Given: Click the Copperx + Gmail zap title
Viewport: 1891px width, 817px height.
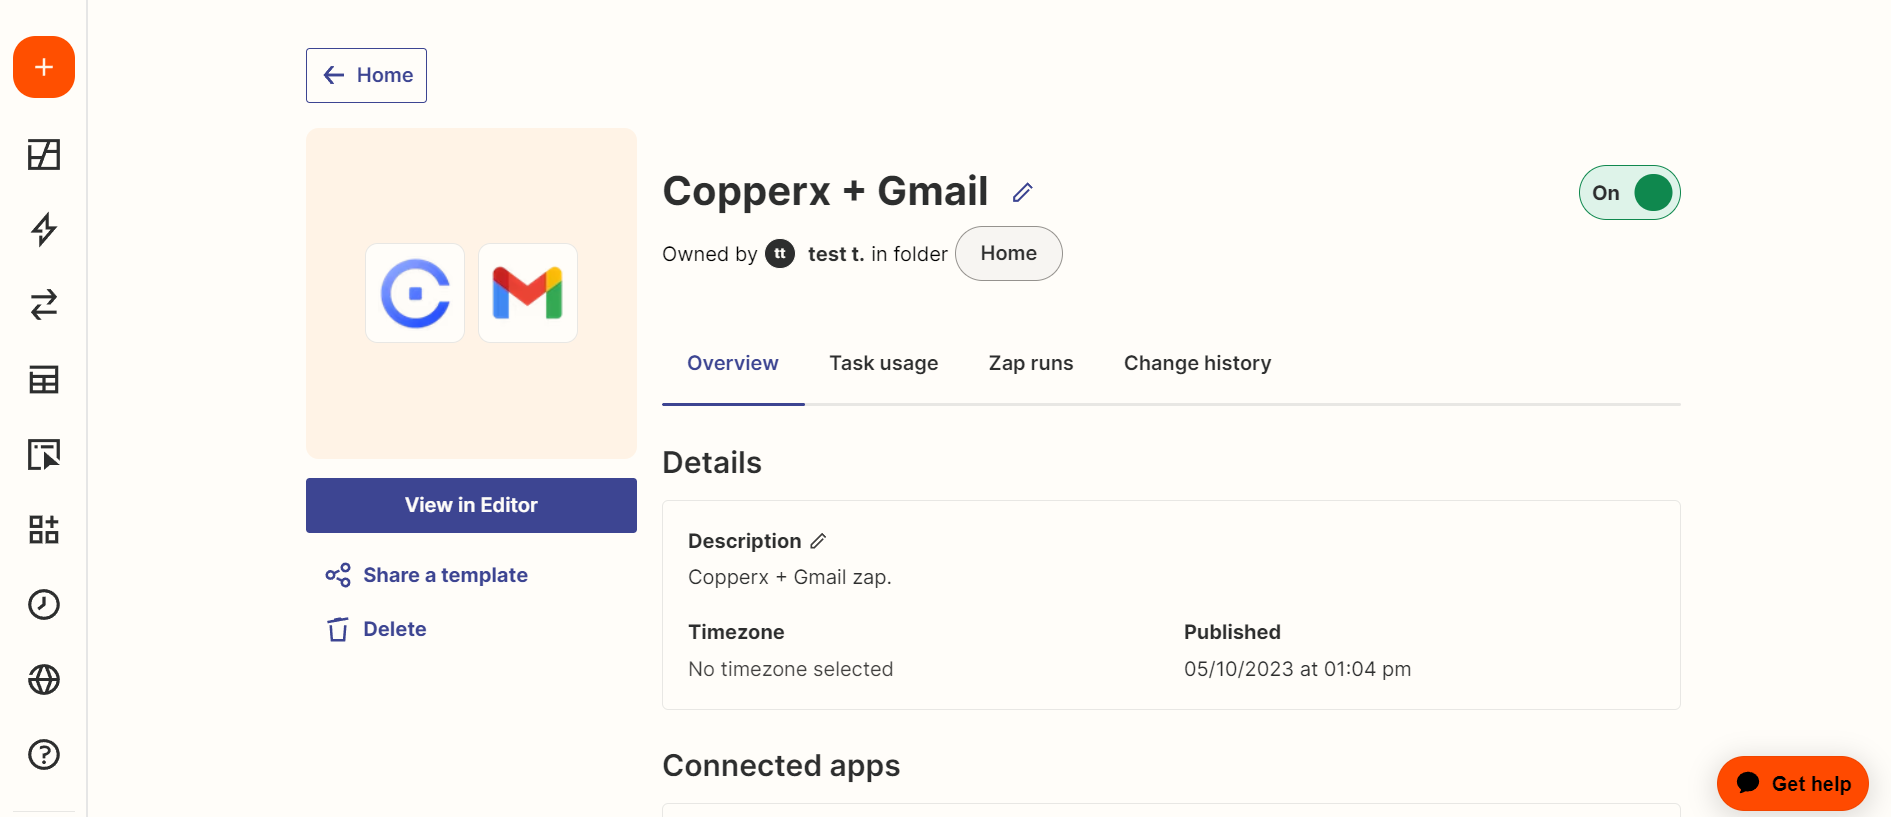Looking at the screenshot, I should 825,191.
